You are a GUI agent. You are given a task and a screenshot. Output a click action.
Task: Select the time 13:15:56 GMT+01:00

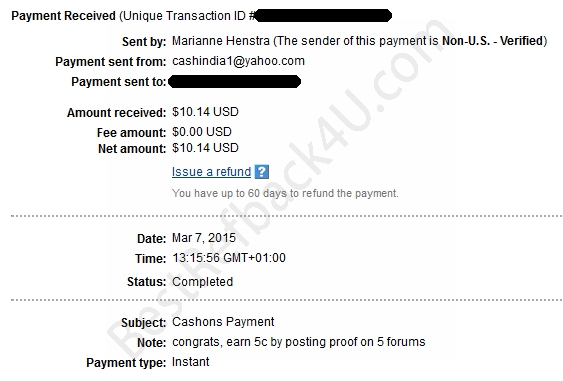pos(229,258)
